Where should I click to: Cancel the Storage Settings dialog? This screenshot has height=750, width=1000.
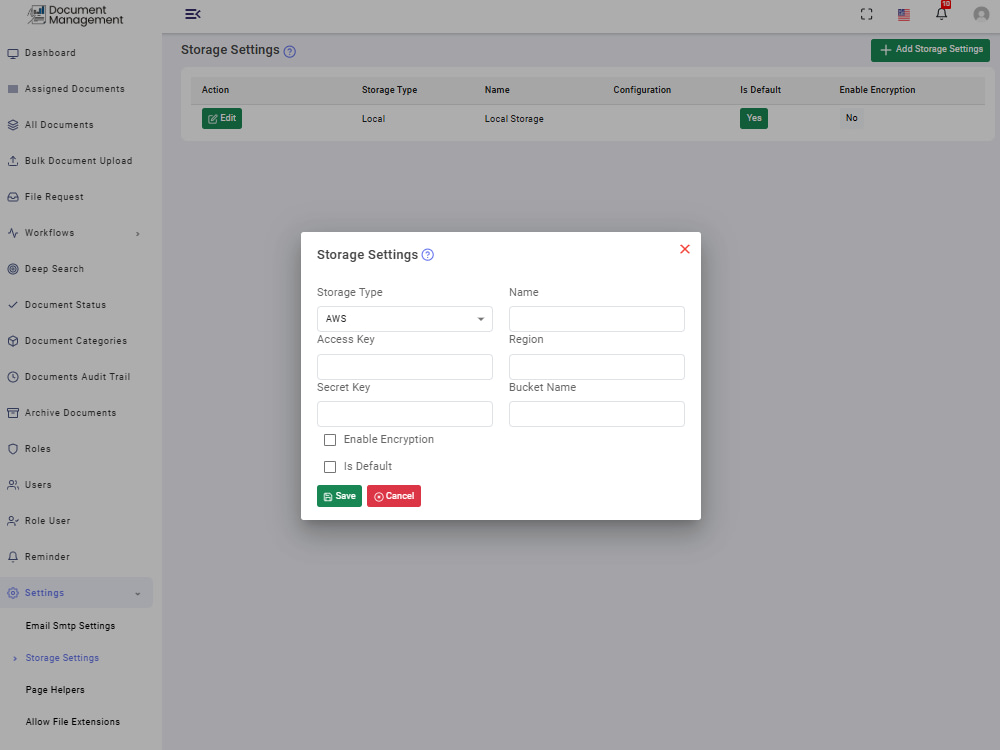[x=393, y=496]
